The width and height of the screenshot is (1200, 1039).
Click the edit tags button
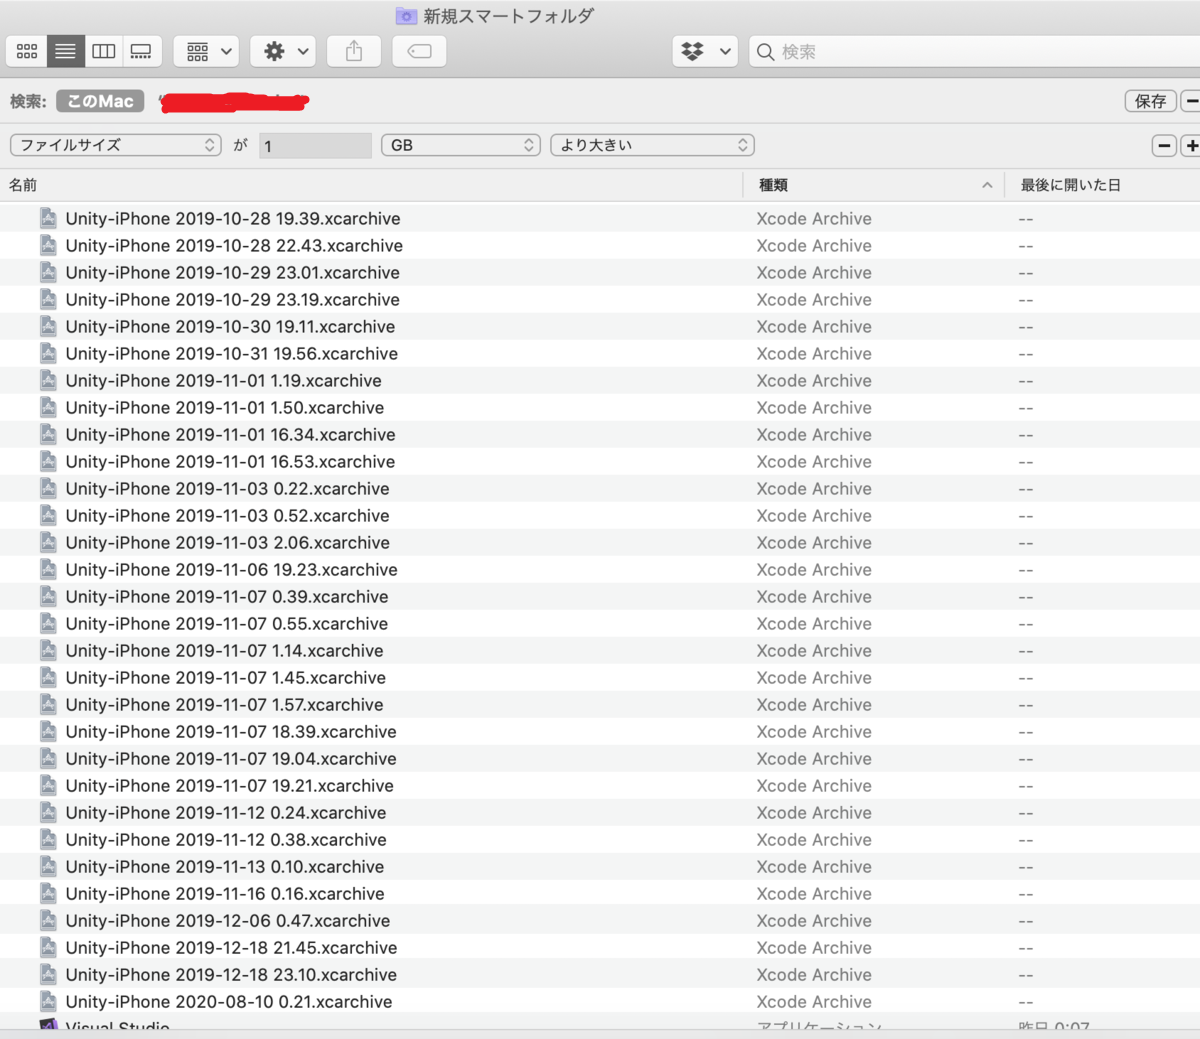pos(419,51)
